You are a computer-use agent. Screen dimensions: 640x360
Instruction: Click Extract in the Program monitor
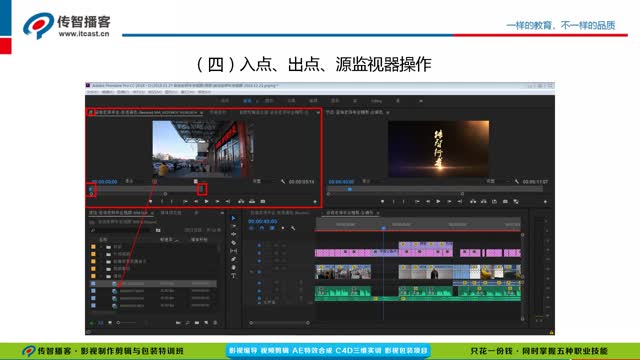click(483, 202)
